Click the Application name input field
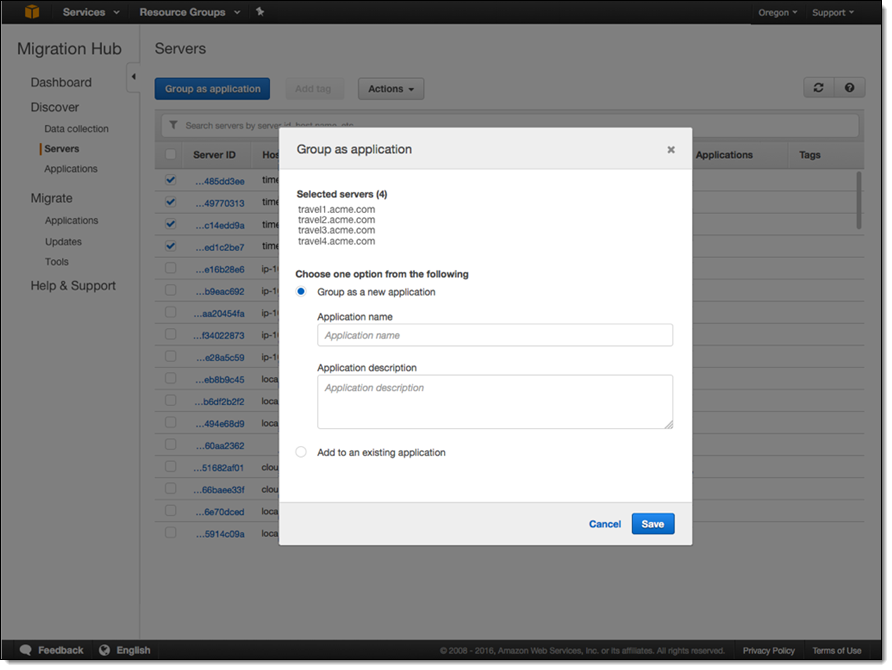This screenshot has width=892, height=670. tap(495, 336)
